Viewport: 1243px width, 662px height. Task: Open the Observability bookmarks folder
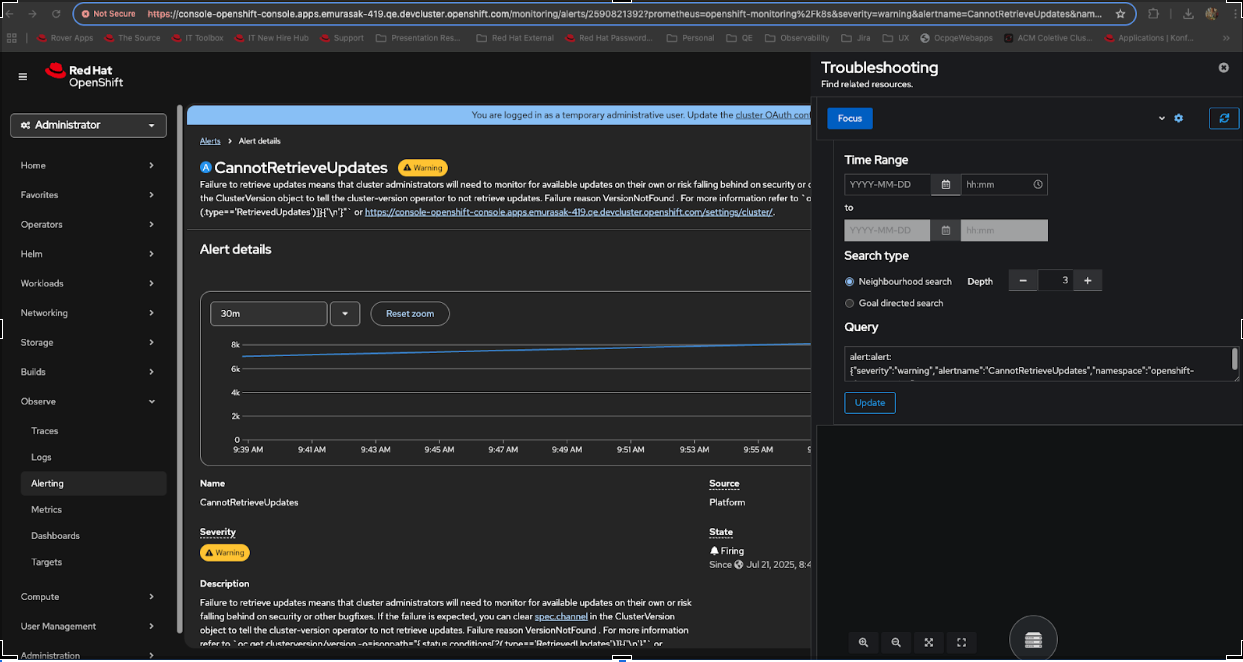tap(798, 38)
